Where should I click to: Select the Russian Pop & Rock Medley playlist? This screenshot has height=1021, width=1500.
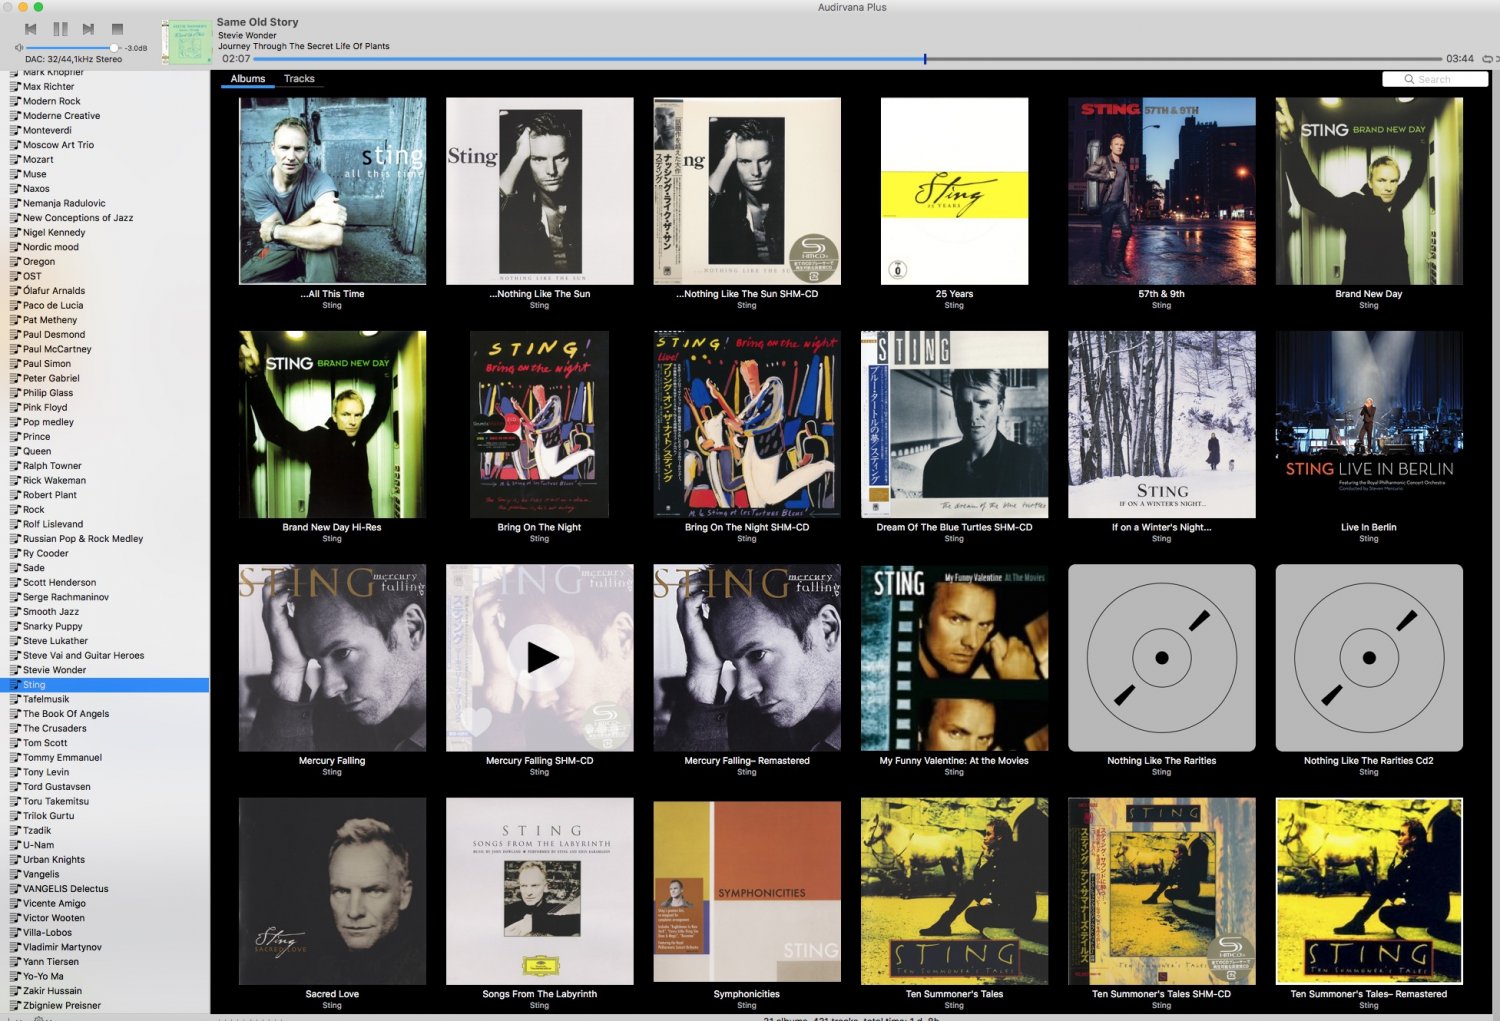pyautogui.click(x=105, y=539)
